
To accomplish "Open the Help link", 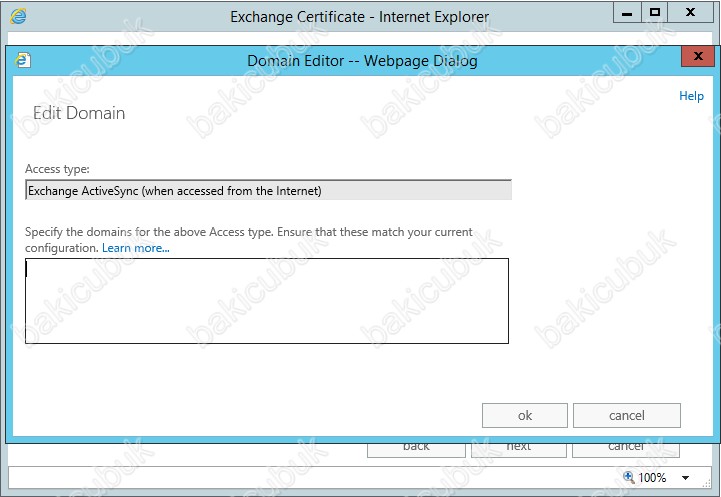I will tap(691, 96).
